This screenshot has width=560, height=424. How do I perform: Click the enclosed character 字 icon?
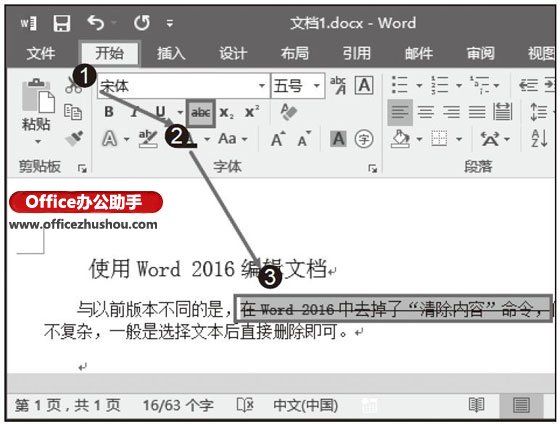click(x=364, y=139)
